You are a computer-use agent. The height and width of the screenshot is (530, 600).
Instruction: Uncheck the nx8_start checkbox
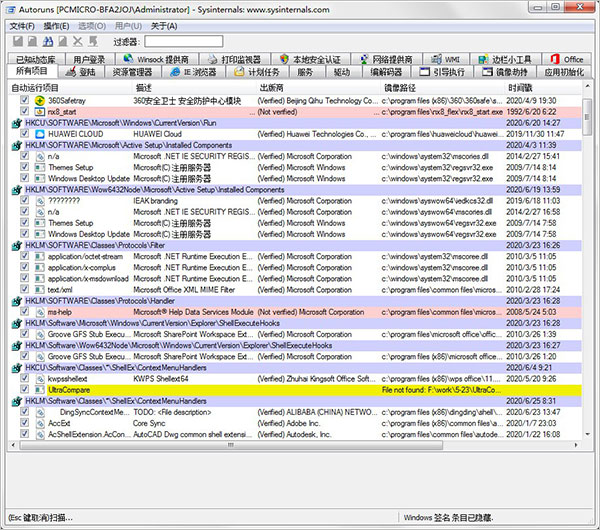click(24, 111)
